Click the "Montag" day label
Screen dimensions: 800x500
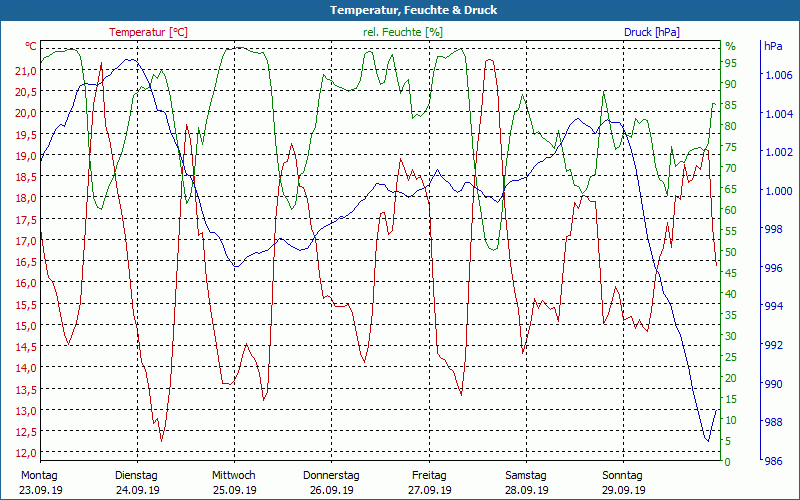pos(39,475)
